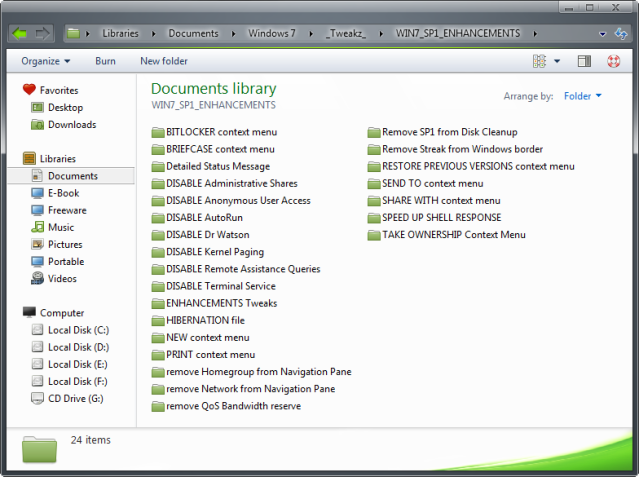
Task: Select TAKE OWNERSHIP Context Menu folder icon
Action: (x=374, y=235)
